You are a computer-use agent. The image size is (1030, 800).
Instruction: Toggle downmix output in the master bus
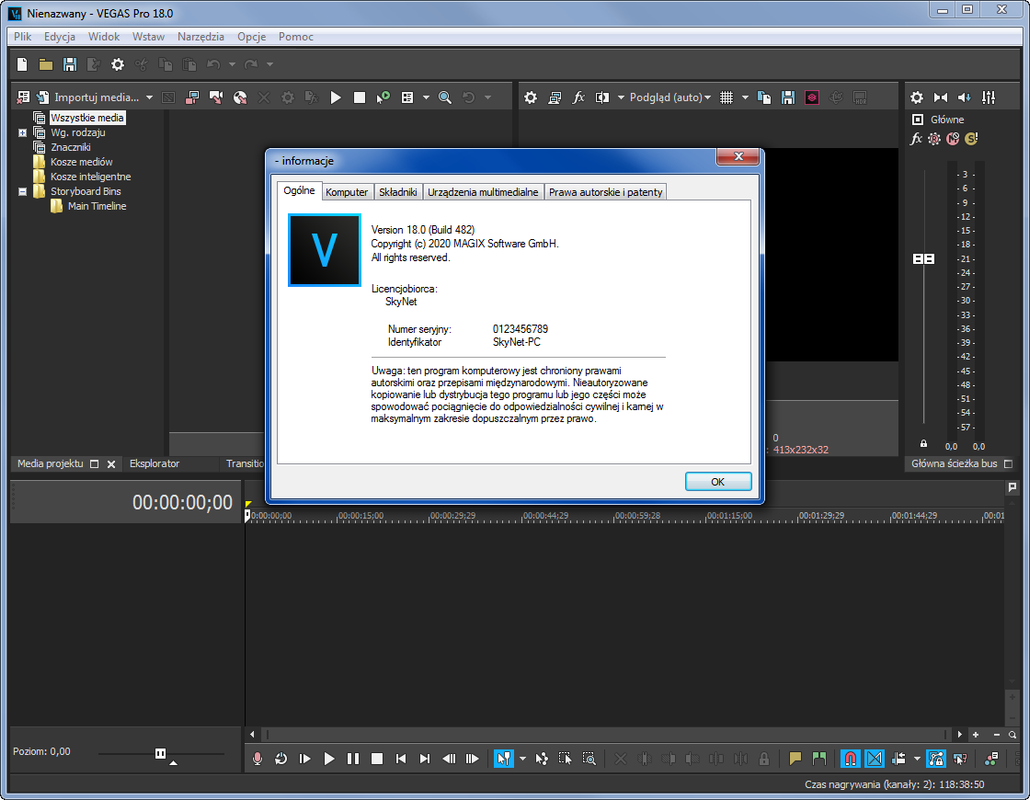click(941, 97)
